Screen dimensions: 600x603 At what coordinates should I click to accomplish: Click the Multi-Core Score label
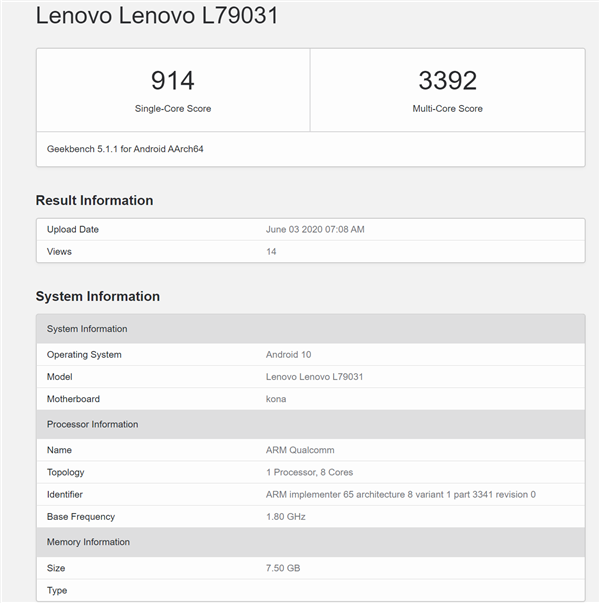coord(447,108)
